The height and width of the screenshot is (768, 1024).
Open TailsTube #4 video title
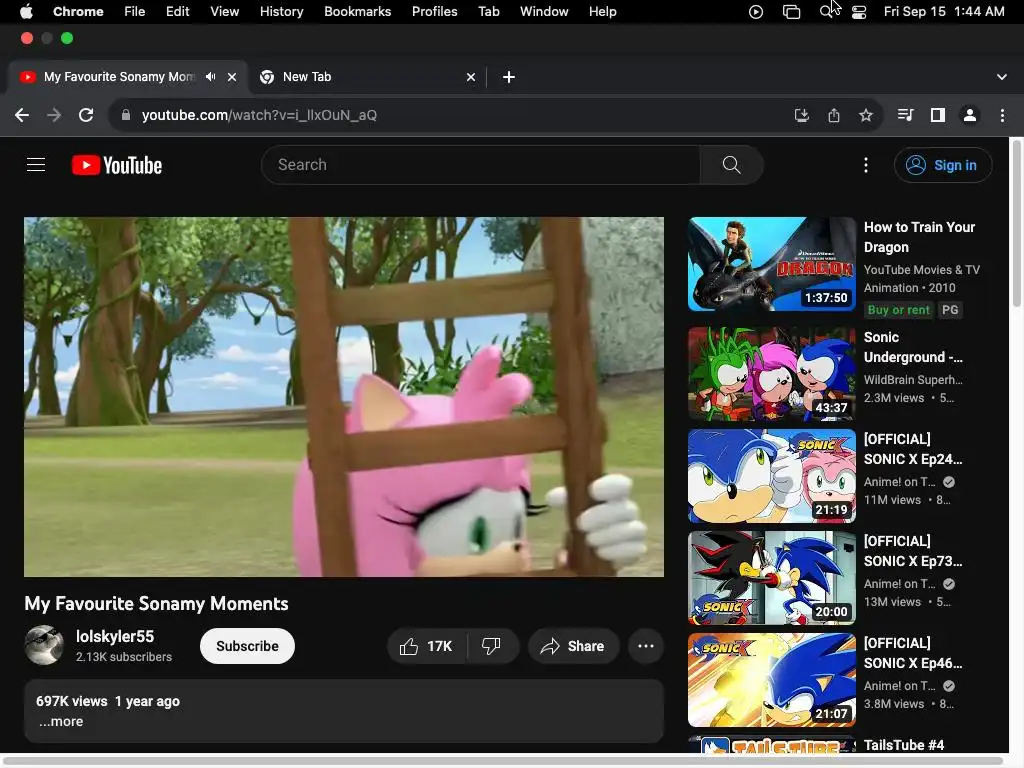pos(904,745)
